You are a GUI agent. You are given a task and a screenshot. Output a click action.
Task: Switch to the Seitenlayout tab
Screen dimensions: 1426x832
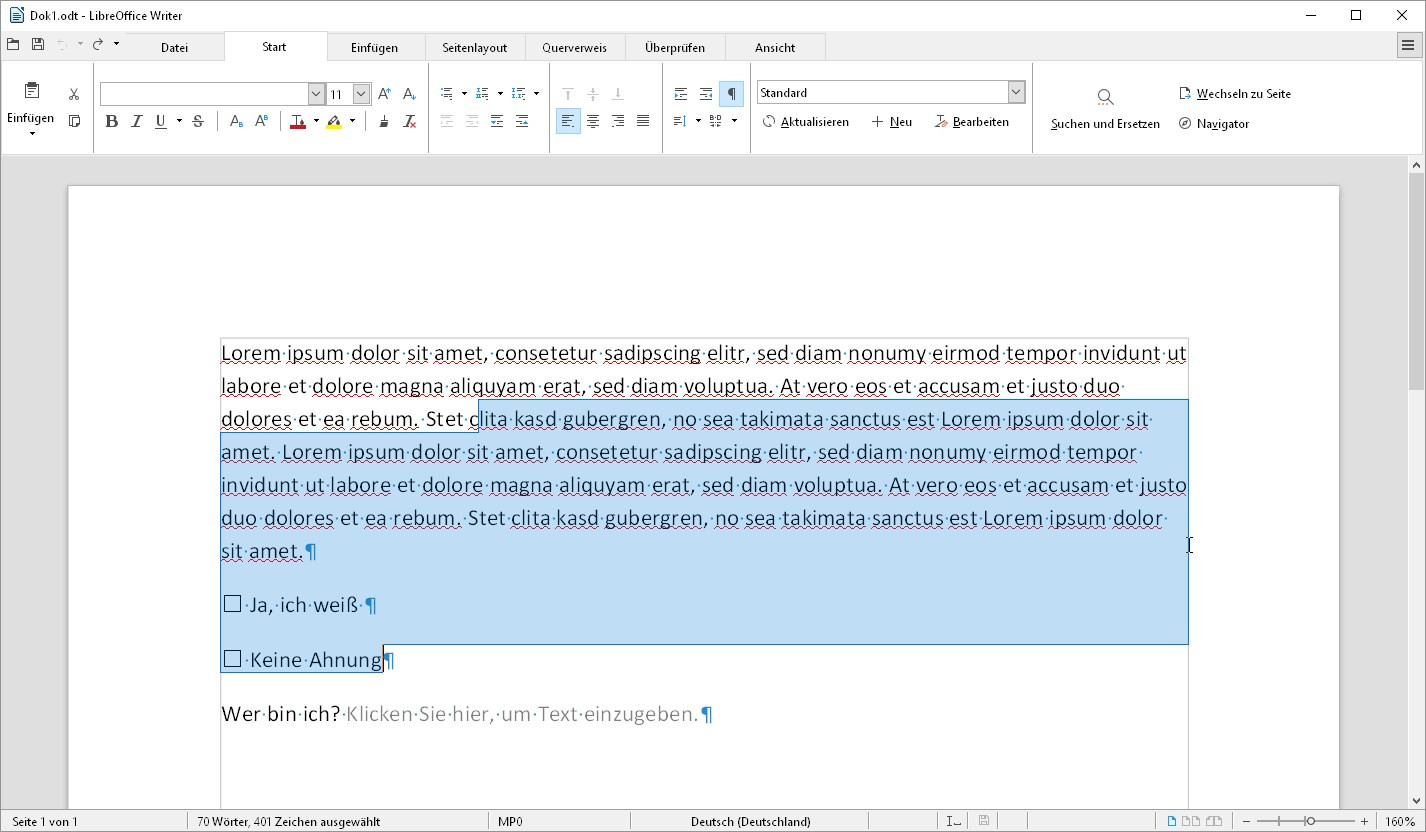pyautogui.click(x=475, y=47)
